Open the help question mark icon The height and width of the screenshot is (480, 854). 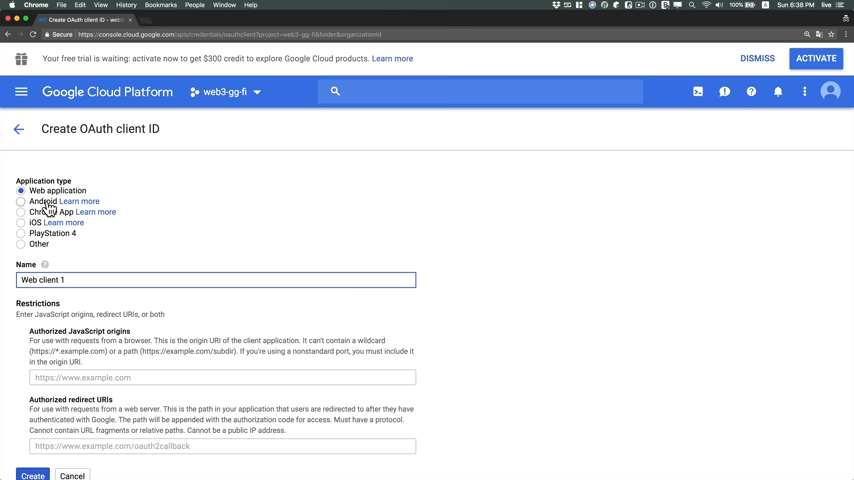[x=751, y=92]
